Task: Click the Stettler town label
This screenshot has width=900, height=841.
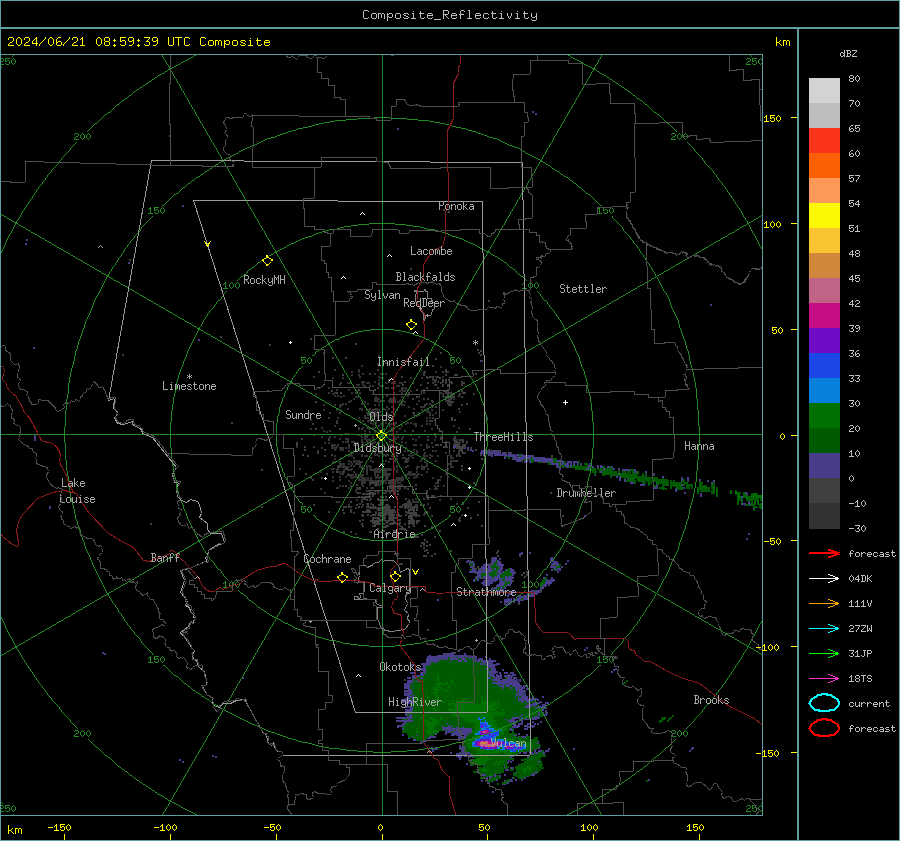Action: 583,289
